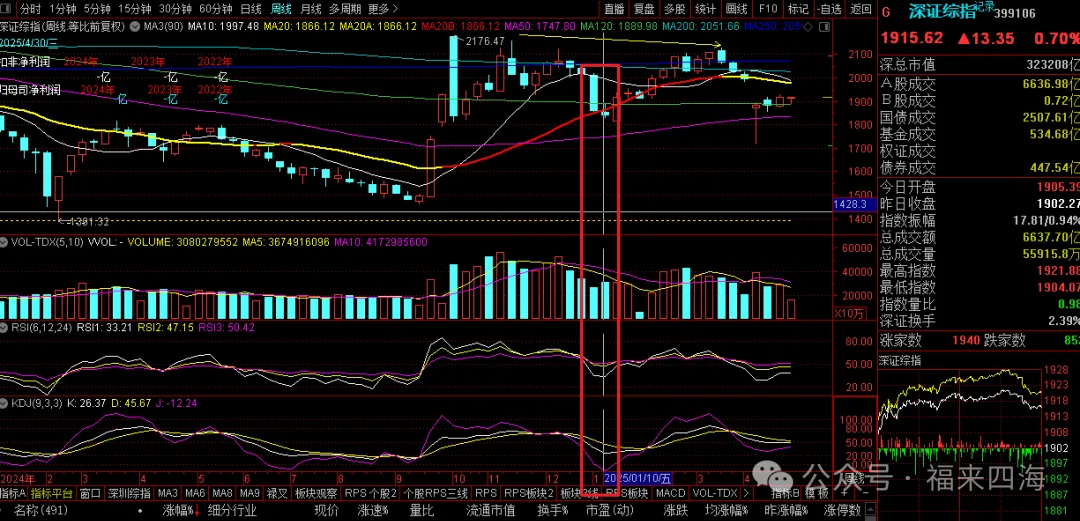Sort by the 涨速% column header
Image resolution: width=1080 pixels, height=521 pixels.
374,511
